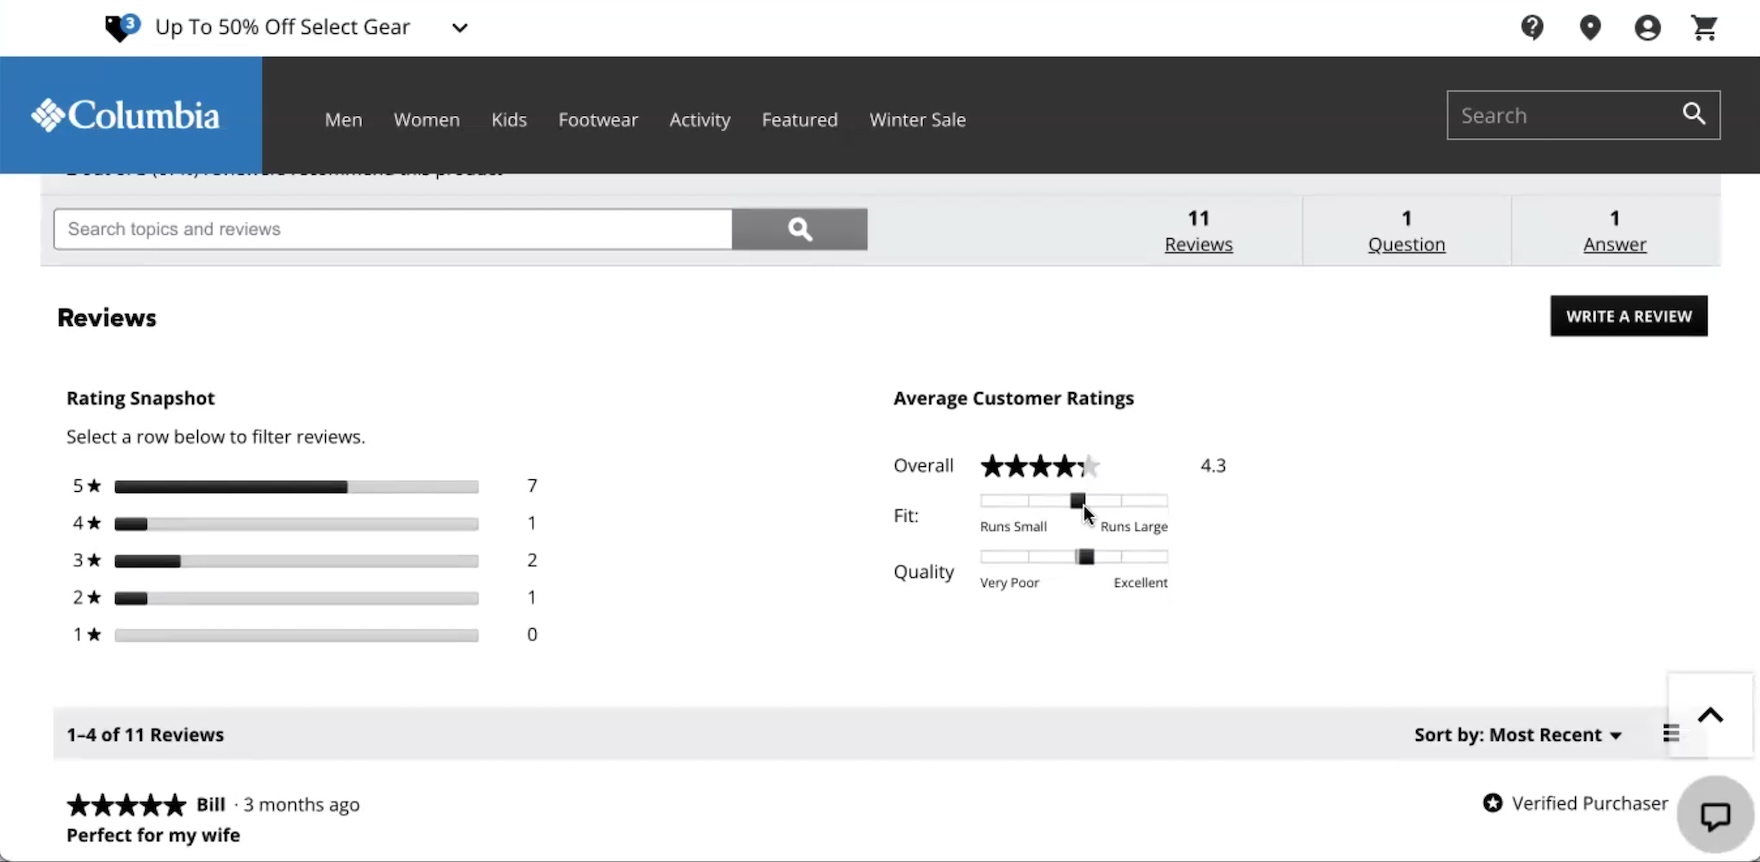Open the Footwear menu
The width and height of the screenshot is (1760, 862).
598,120
